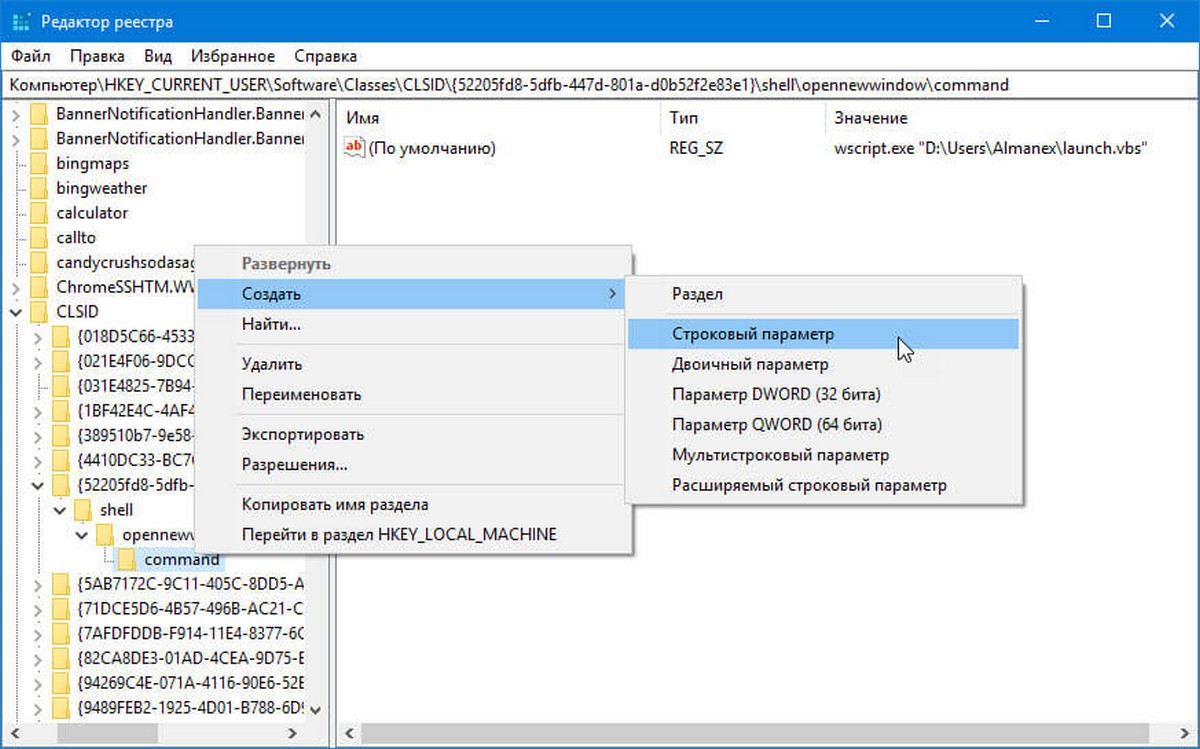The height and width of the screenshot is (749, 1200).
Task: Collapse the CLSID key via its chevron
Action: 14,311
